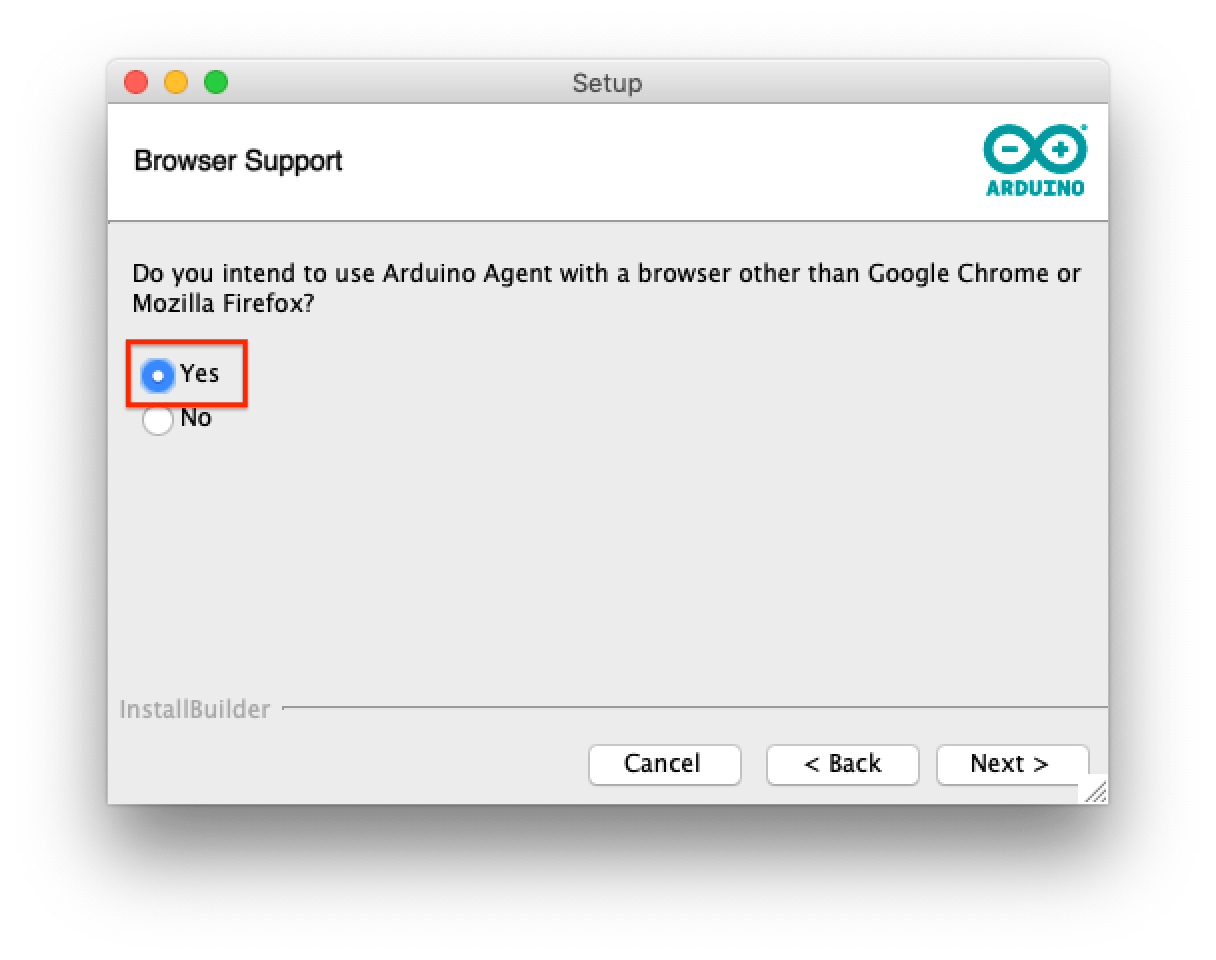This screenshot has width=1216, height=960.
Task: Close the Setup window with the red button
Action: [x=136, y=82]
